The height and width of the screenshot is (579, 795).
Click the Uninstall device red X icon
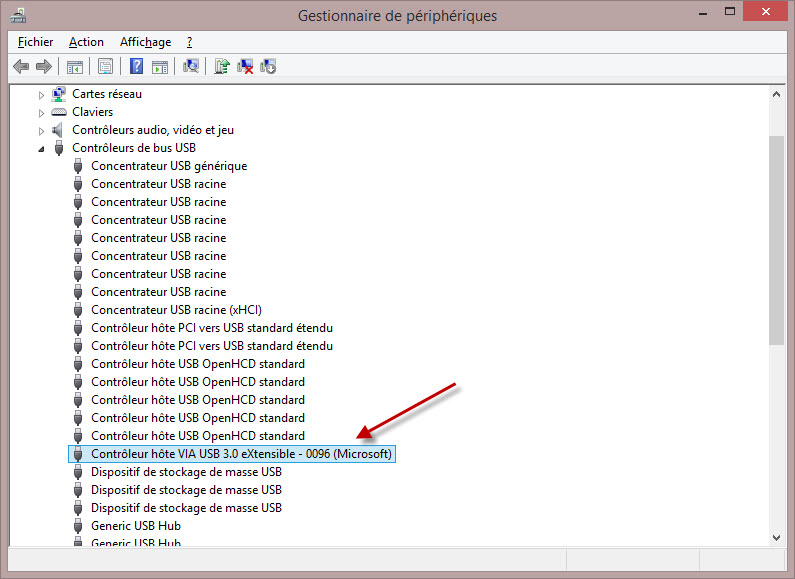pos(245,67)
